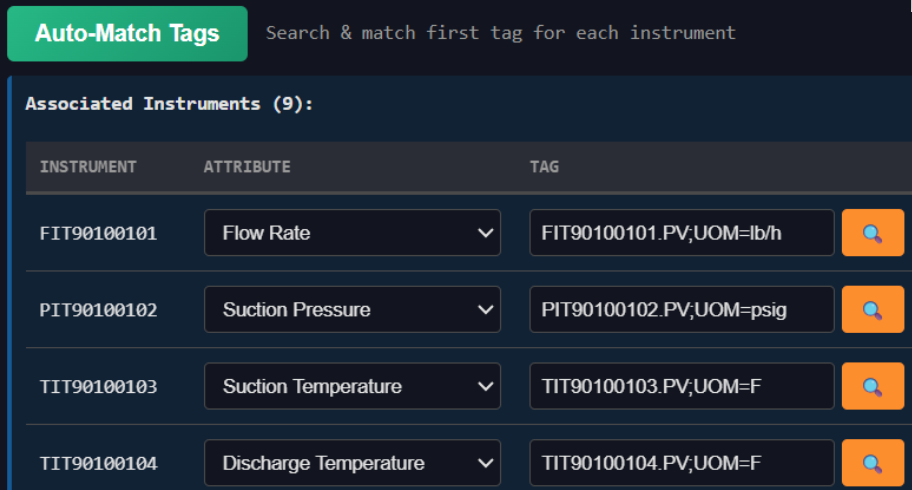Click the TIT90100103 instrument label
Viewport: 912px width, 490px height.
pyautogui.click(x=98, y=387)
